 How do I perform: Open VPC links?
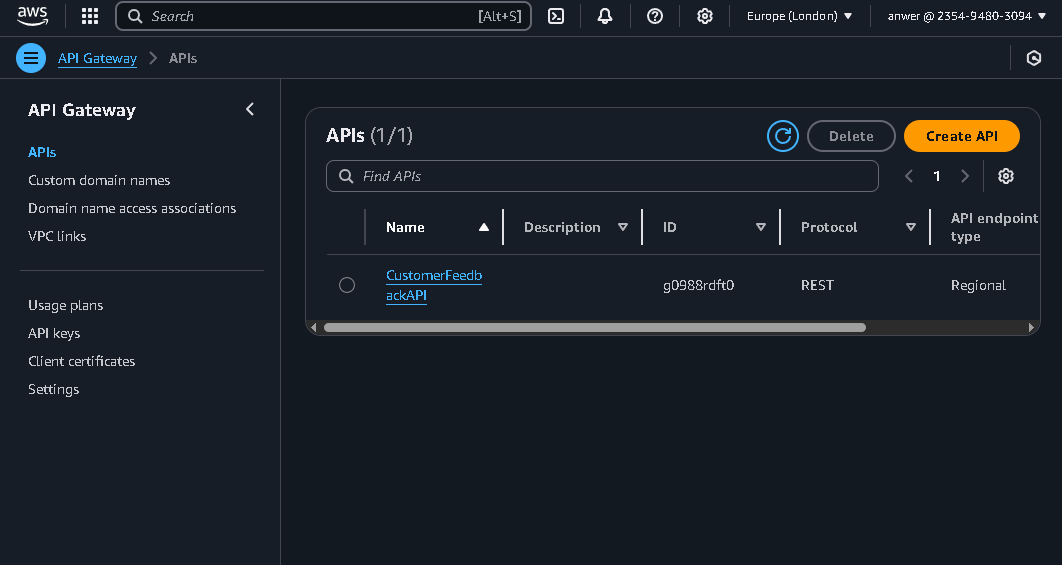point(57,236)
